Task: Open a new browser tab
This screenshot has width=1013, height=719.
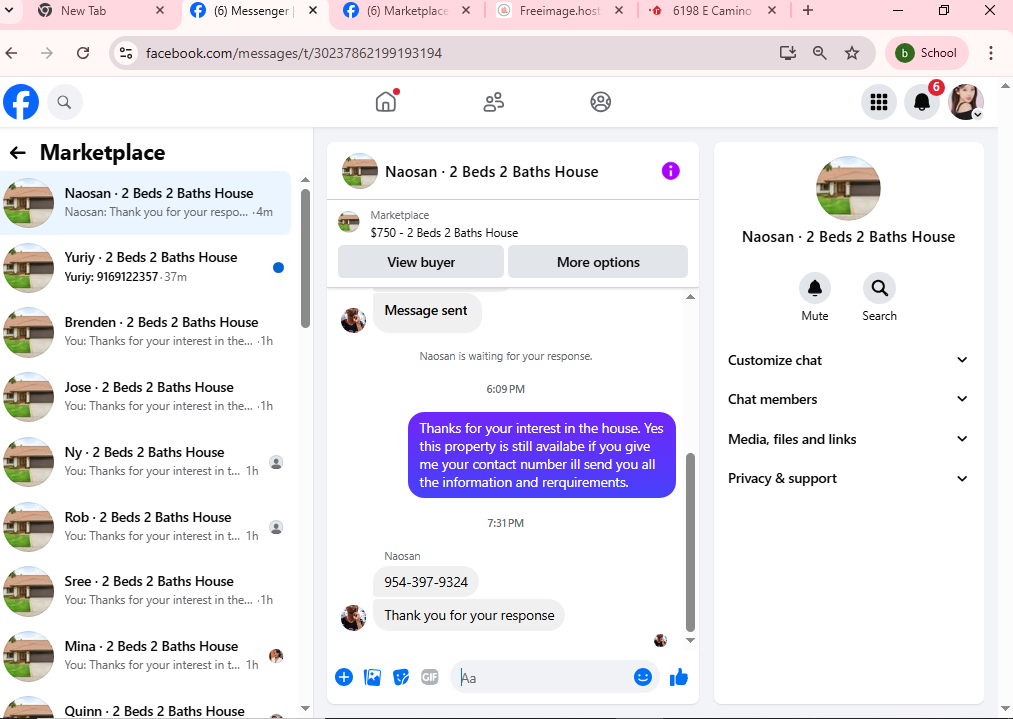Action: pos(808,11)
